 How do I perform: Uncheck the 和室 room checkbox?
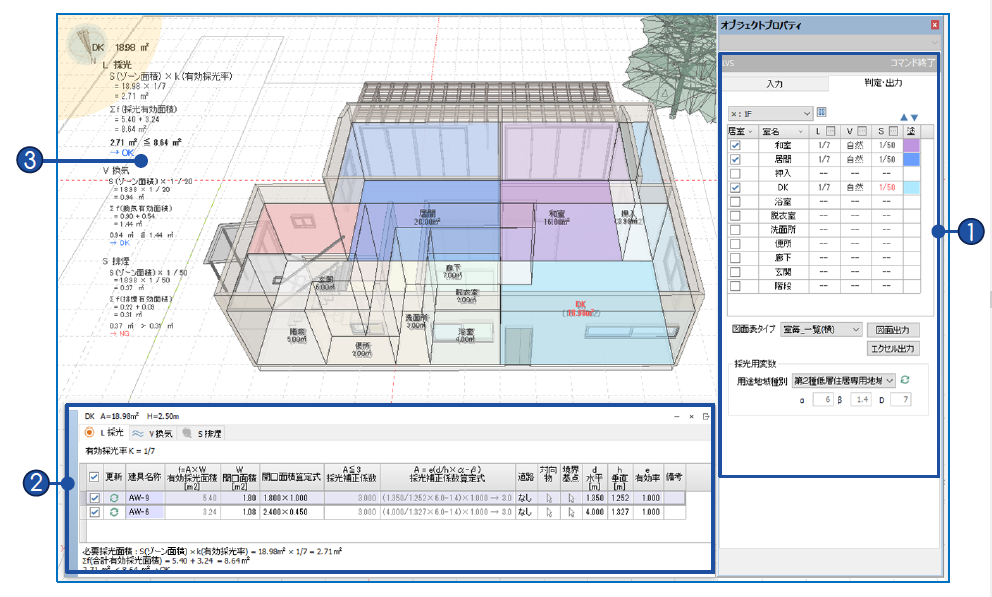(x=736, y=145)
